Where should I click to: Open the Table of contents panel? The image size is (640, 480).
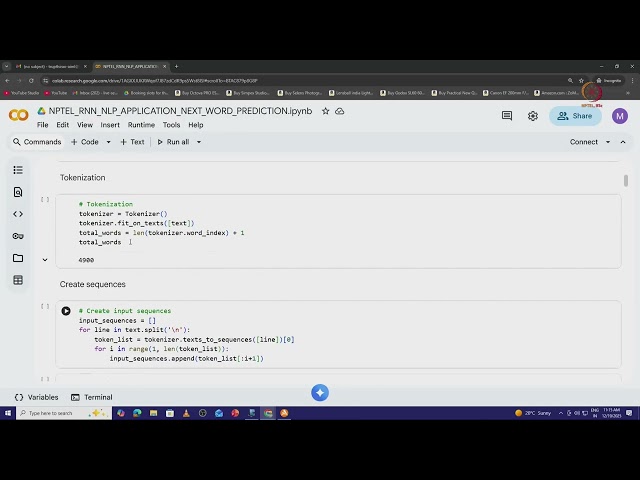point(18,170)
